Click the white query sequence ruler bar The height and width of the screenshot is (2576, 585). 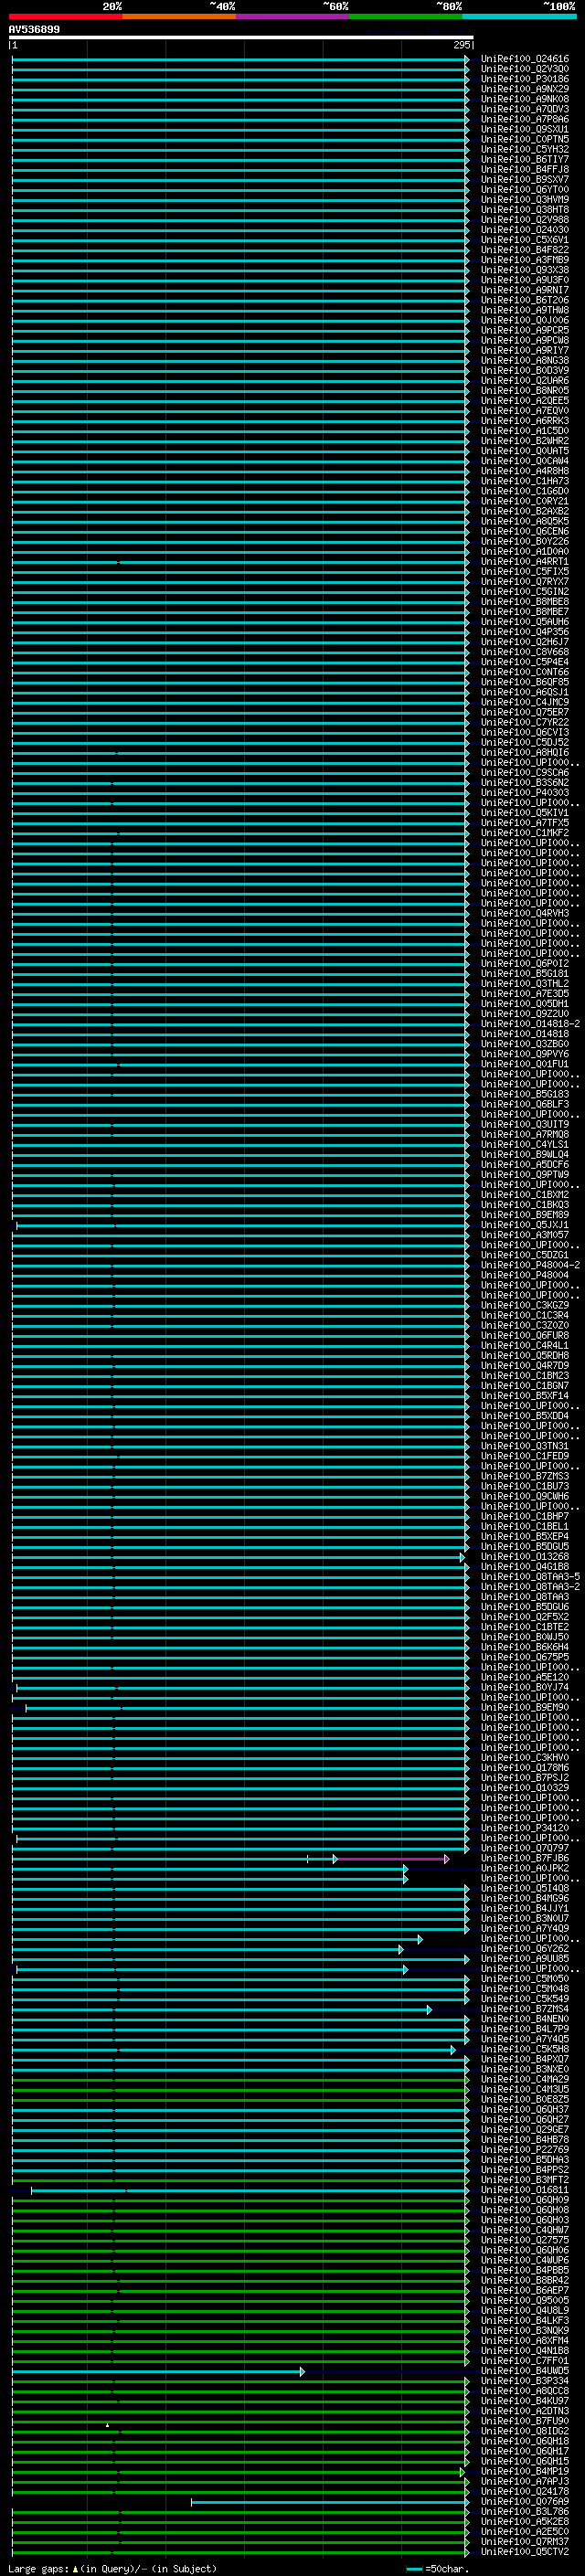pyautogui.click(x=240, y=38)
